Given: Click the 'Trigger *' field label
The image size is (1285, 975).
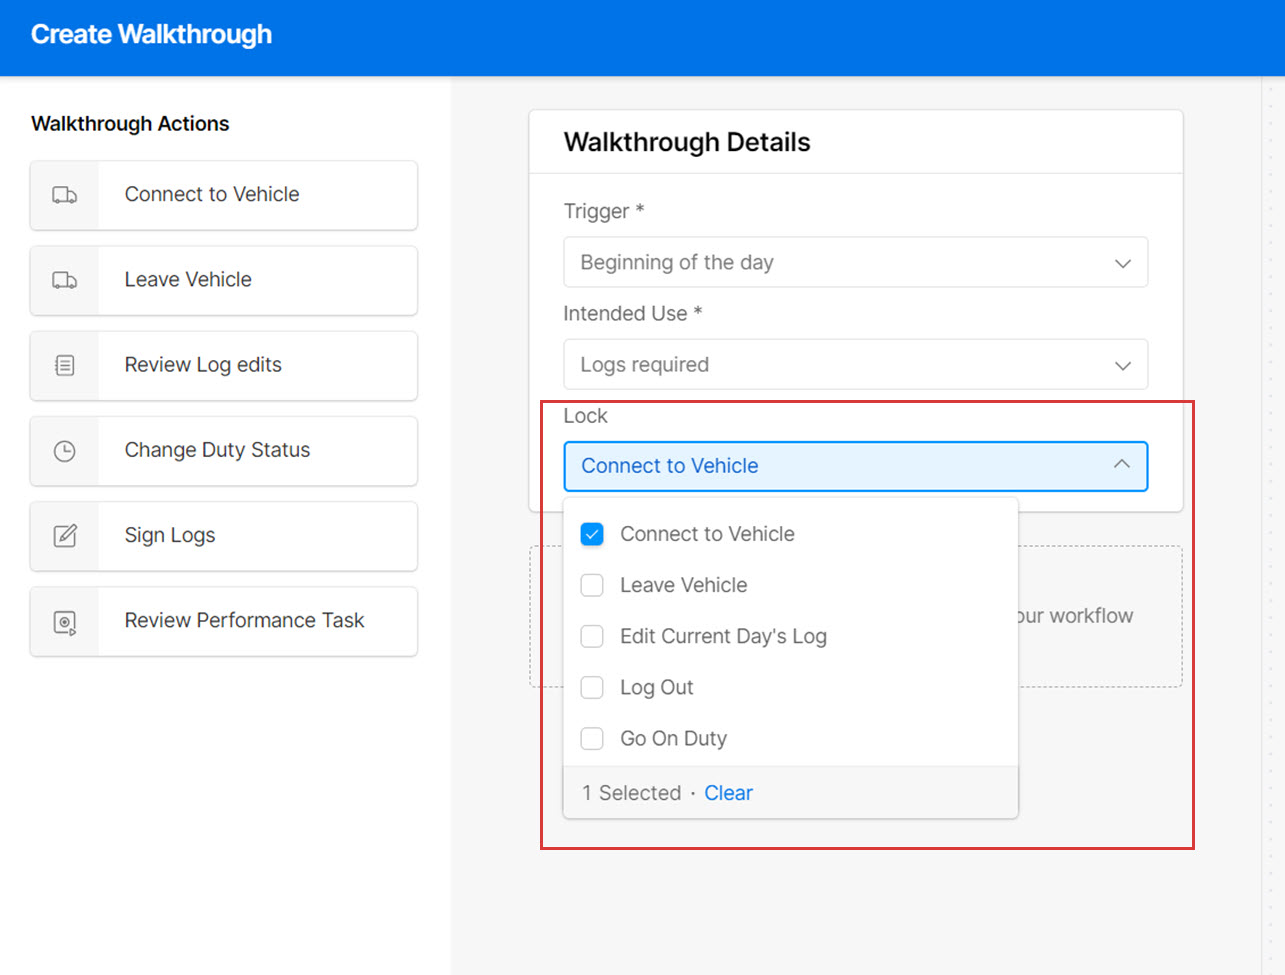Looking at the screenshot, I should click(603, 211).
